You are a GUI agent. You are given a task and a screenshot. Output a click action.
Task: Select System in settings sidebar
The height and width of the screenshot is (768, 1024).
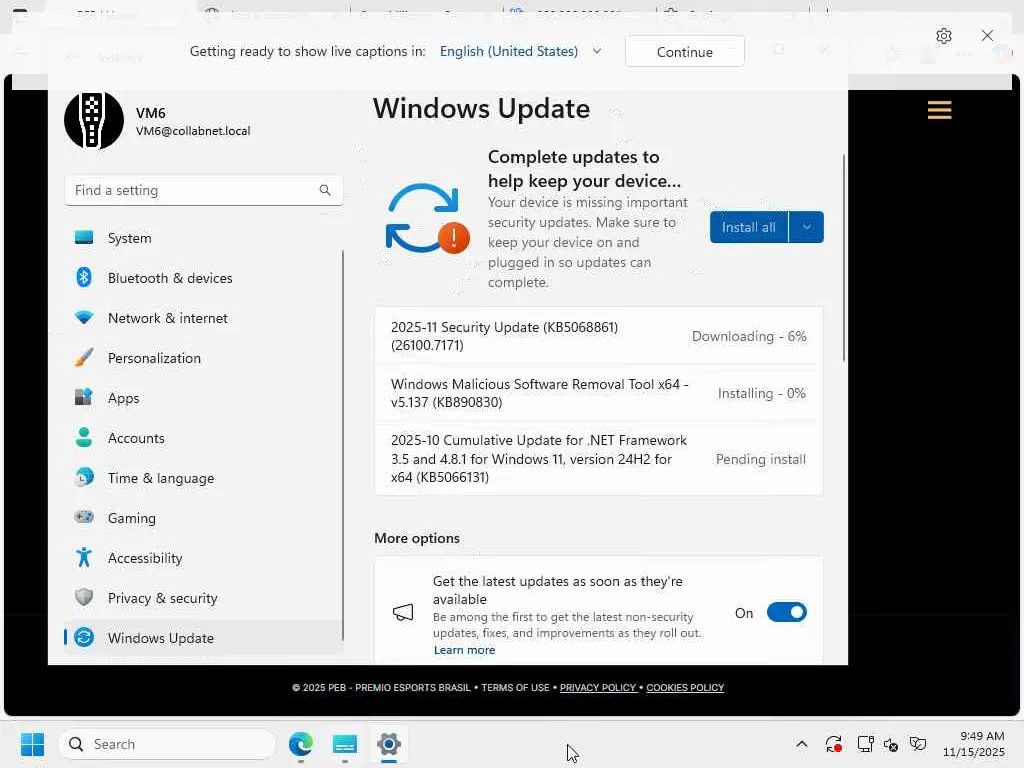tap(203, 238)
